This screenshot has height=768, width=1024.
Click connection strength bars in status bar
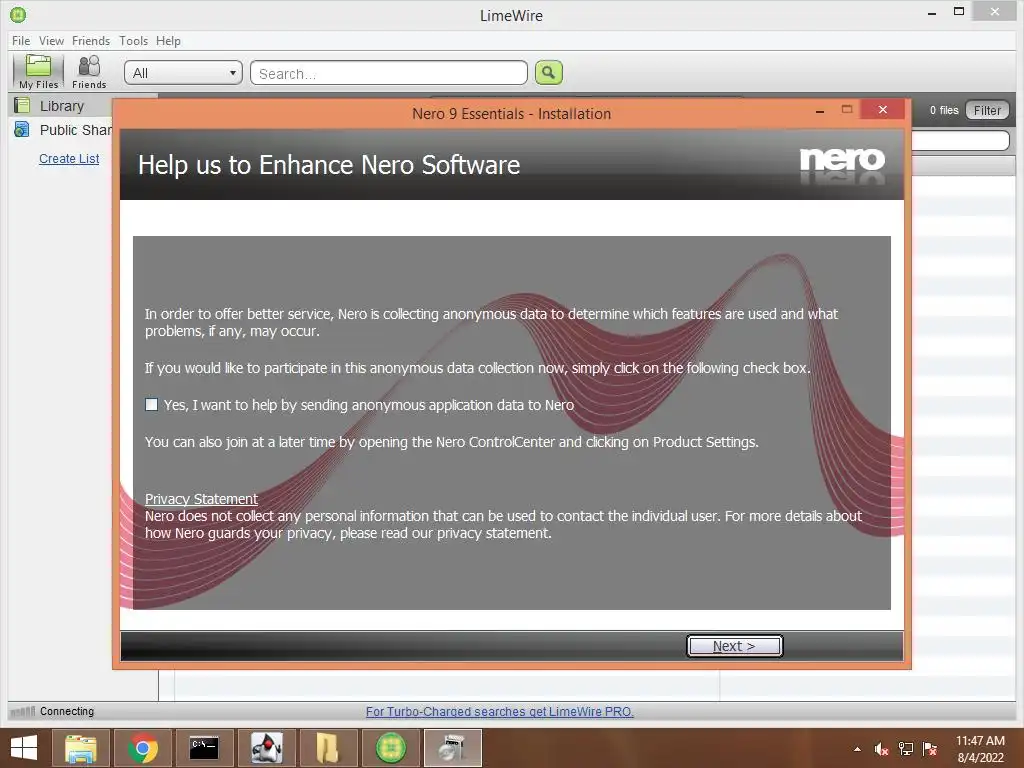pyautogui.click(x=24, y=711)
